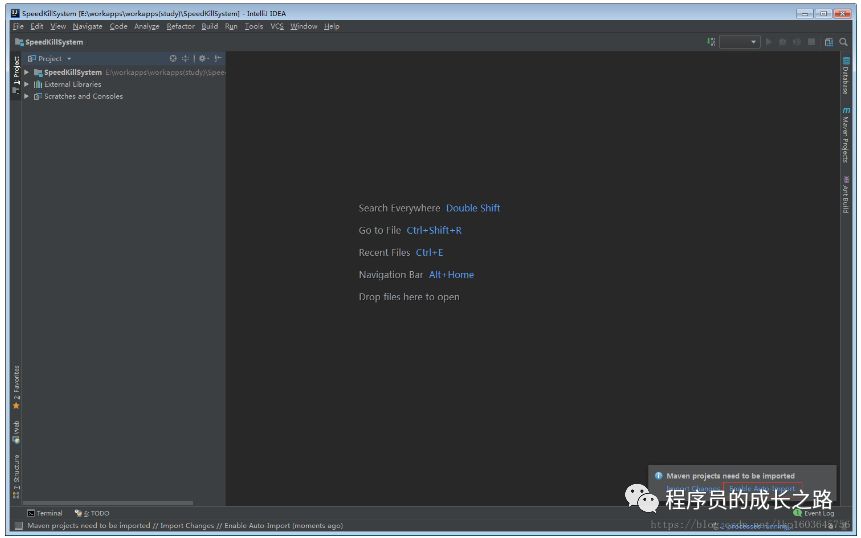Toggle the Web side tab

(x=16, y=432)
